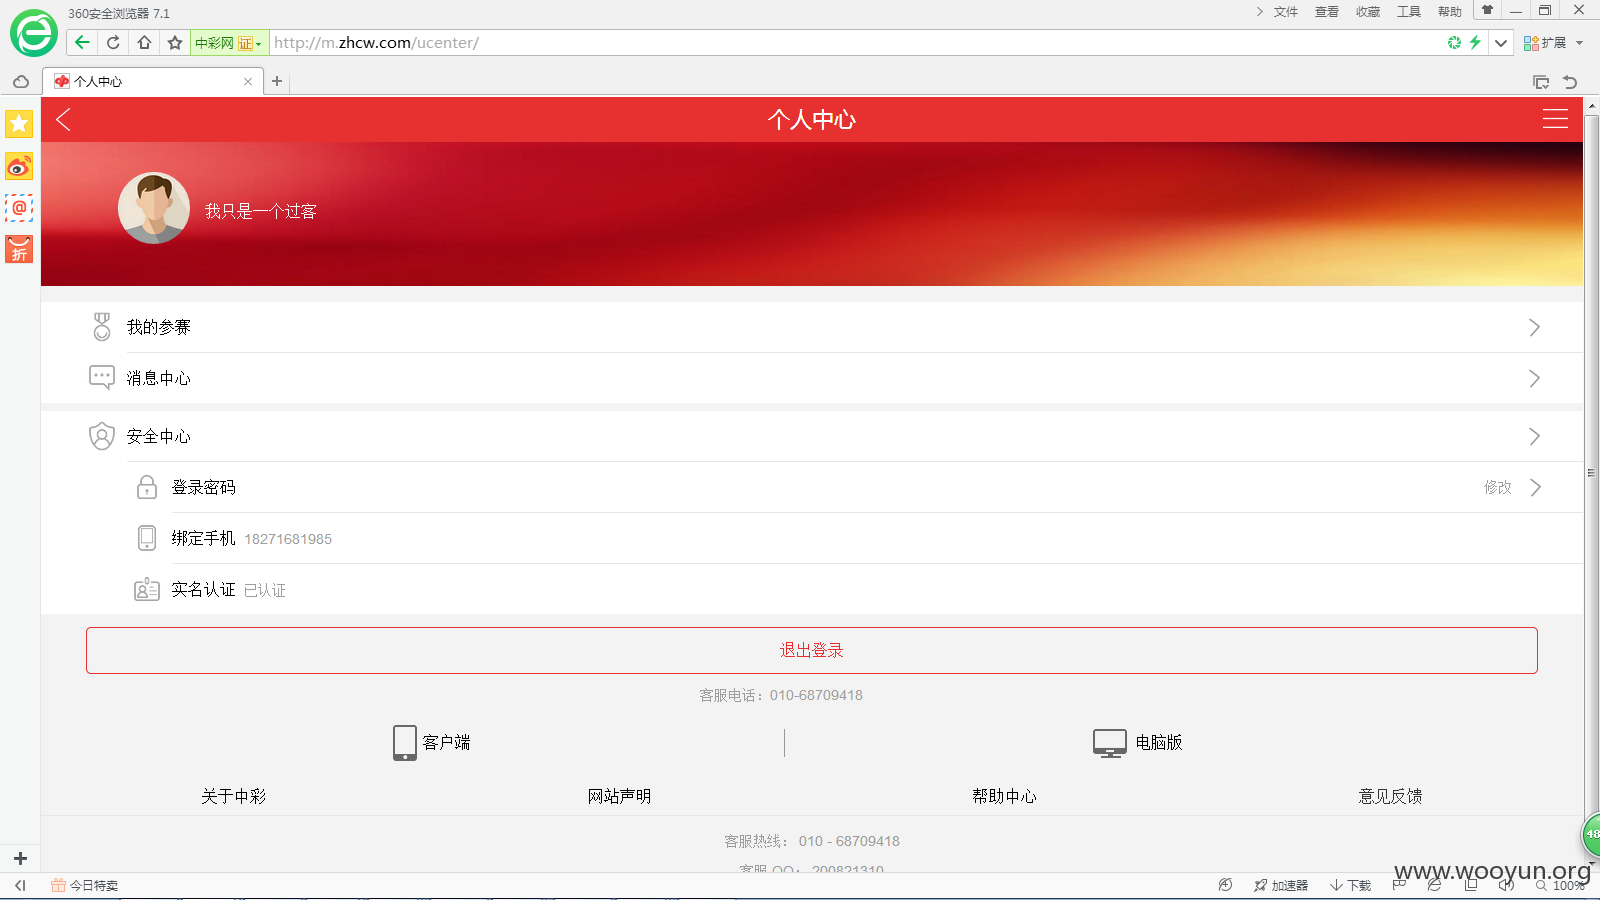This screenshot has height=900, width=1600.
Task: Click the 退出登录 logout button
Action: pos(812,650)
